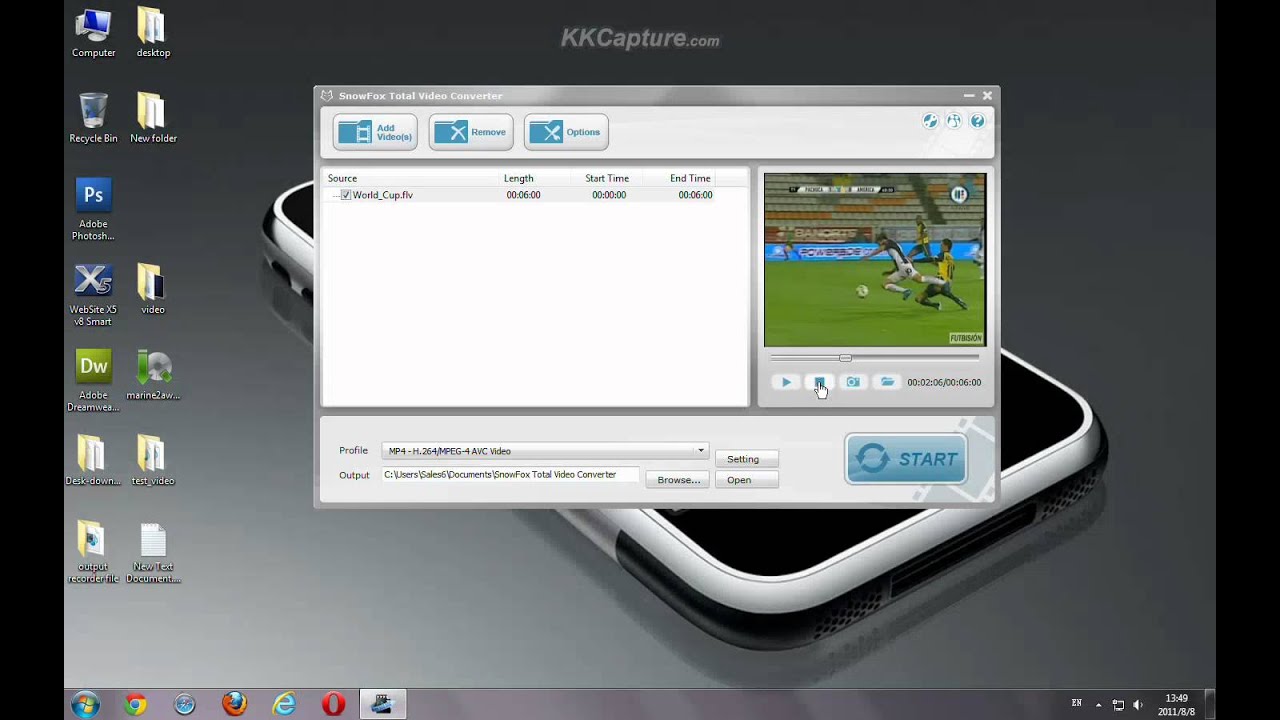Play the video preview
This screenshot has height=720, width=1280.
(786, 382)
